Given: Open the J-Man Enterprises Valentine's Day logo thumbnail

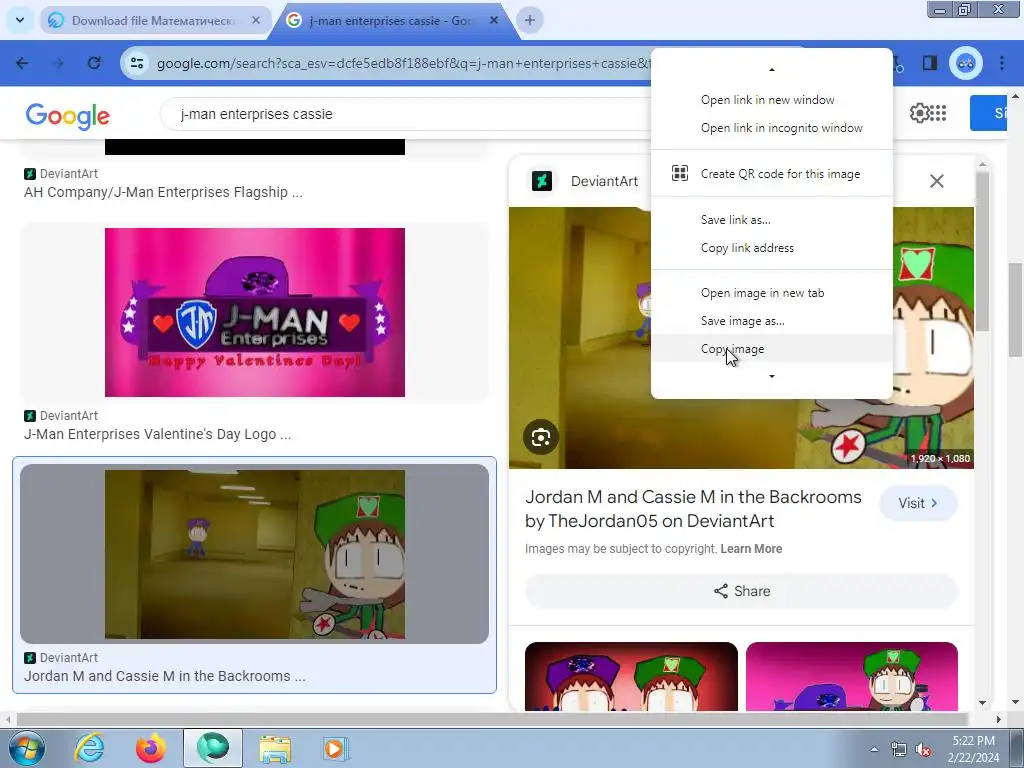Looking at the screenshot, I should pos(255,312).
